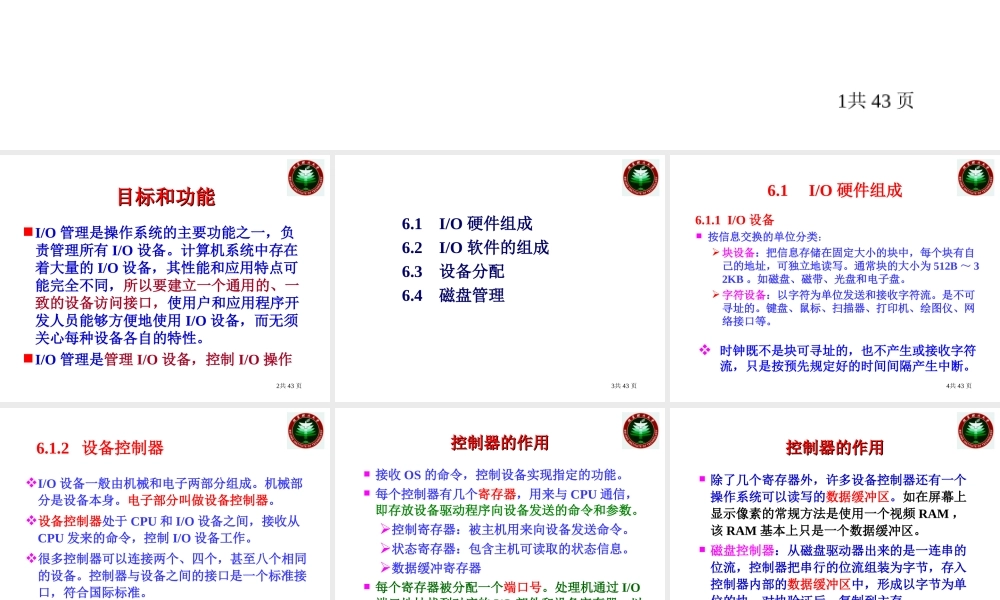Click the outline line '6.1 I/O 硬件组成' in black
The image size is (1000, 600).
point(467,224)
